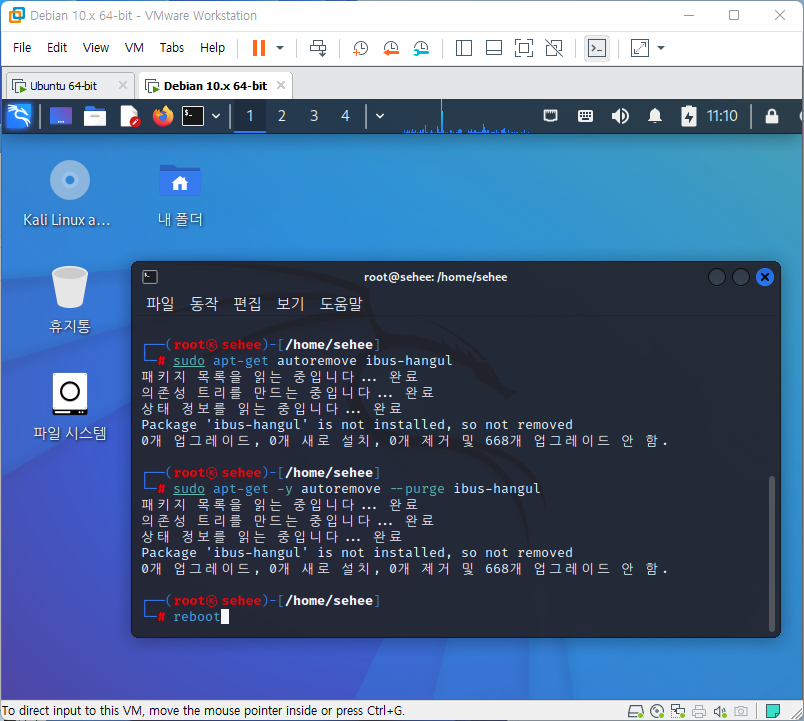Open the VM menu

[134, 48]
